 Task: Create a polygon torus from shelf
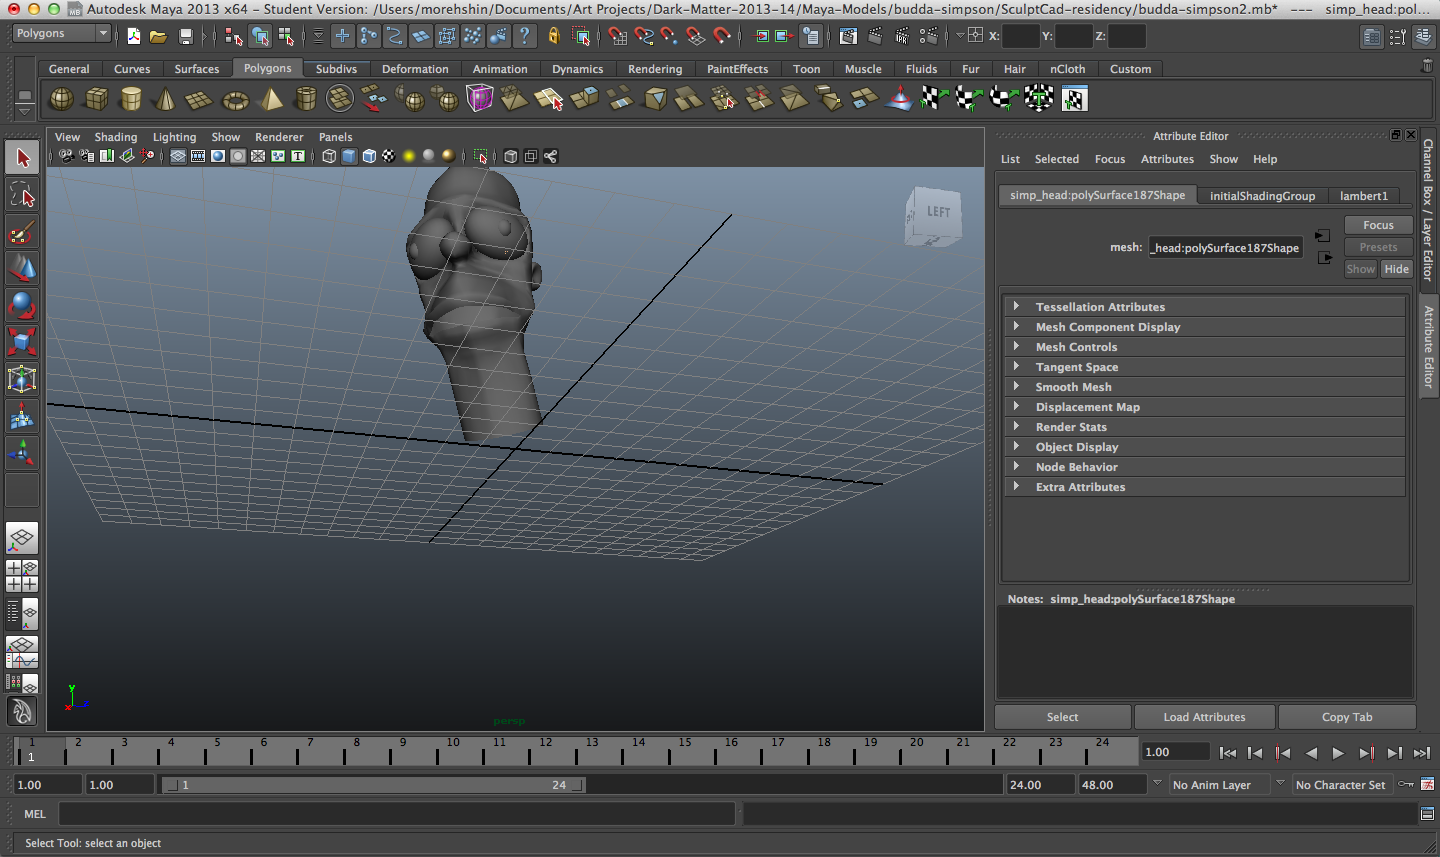click(x=235, y=99)
